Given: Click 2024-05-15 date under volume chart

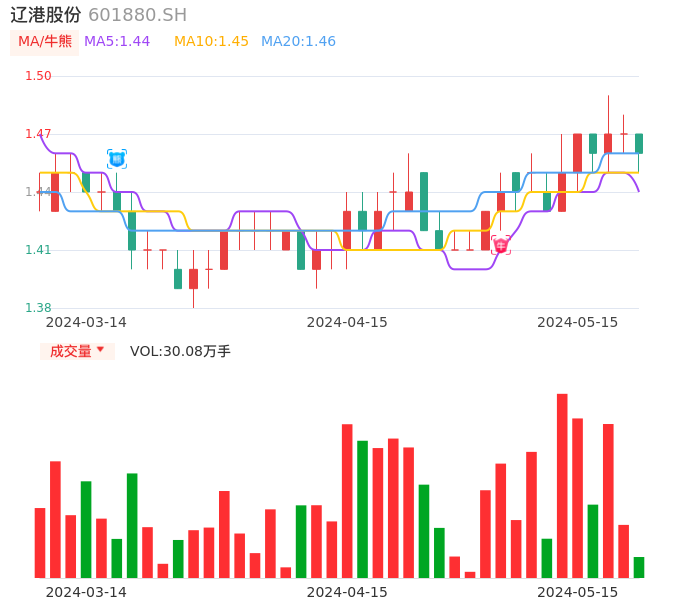Looking at the screenshot, I should pos(578,592).
